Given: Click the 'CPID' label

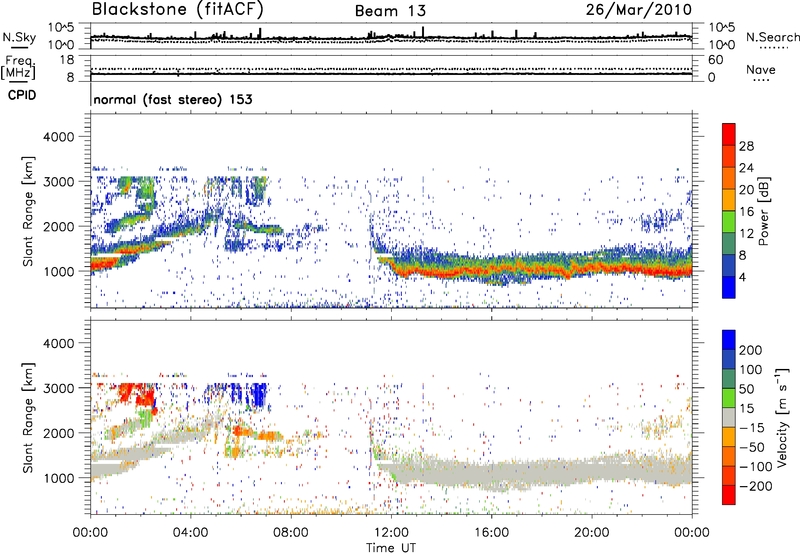Looking at the screenshot, I should (x=22, y=95).
